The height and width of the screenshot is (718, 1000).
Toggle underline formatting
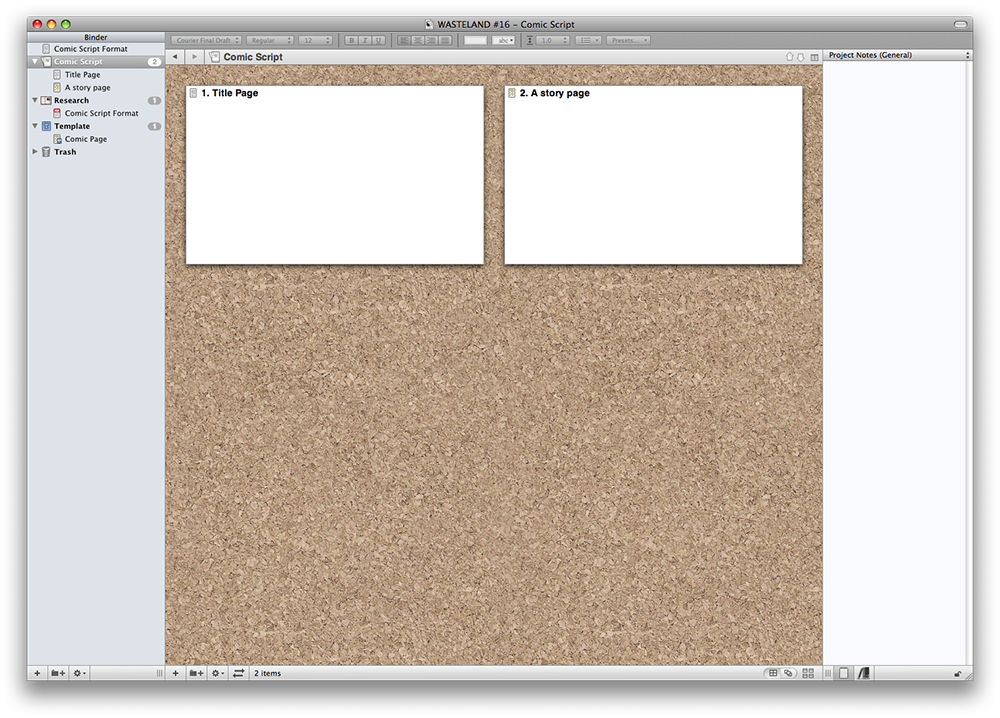[x=378, y=40]
